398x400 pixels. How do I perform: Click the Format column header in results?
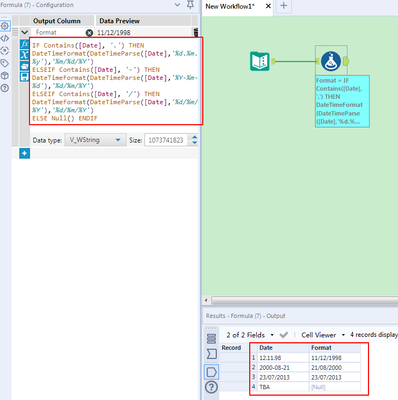(335, 348)
